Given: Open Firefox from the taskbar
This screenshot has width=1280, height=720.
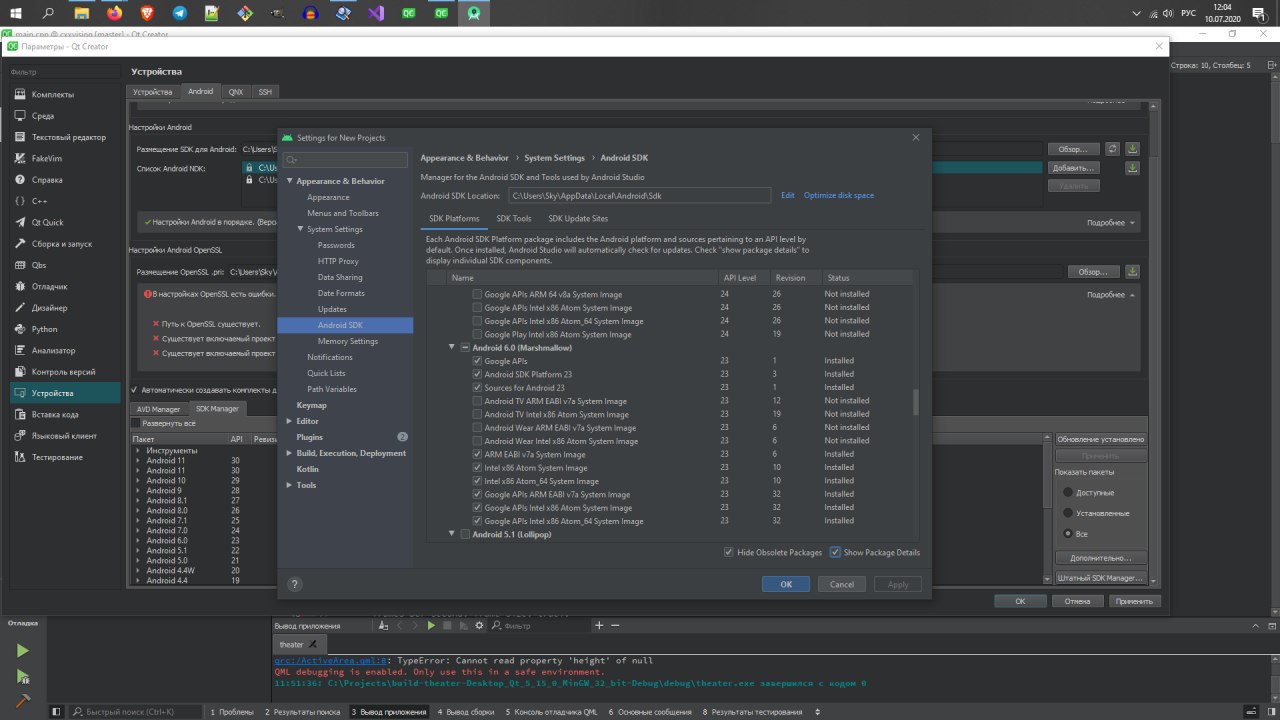Looking at the screenshot, I should click(x=114, y=14).
